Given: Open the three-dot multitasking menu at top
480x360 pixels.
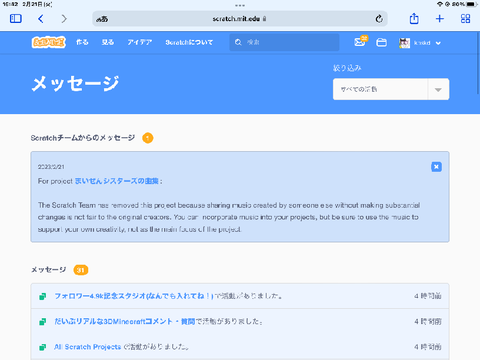Looking at the screenshot, I should [x=240, y=5].
